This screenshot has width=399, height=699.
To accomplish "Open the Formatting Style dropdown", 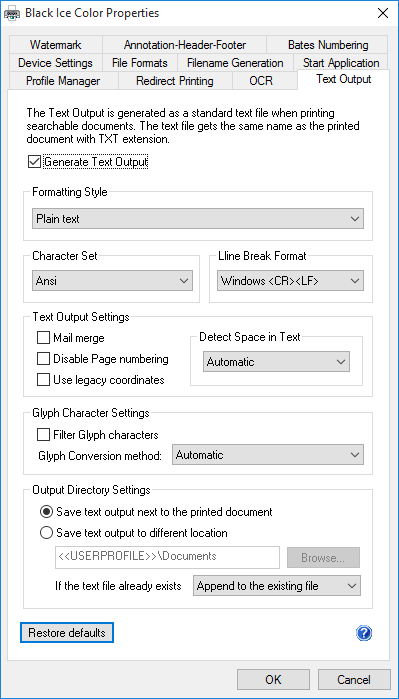I will [198, 219].
